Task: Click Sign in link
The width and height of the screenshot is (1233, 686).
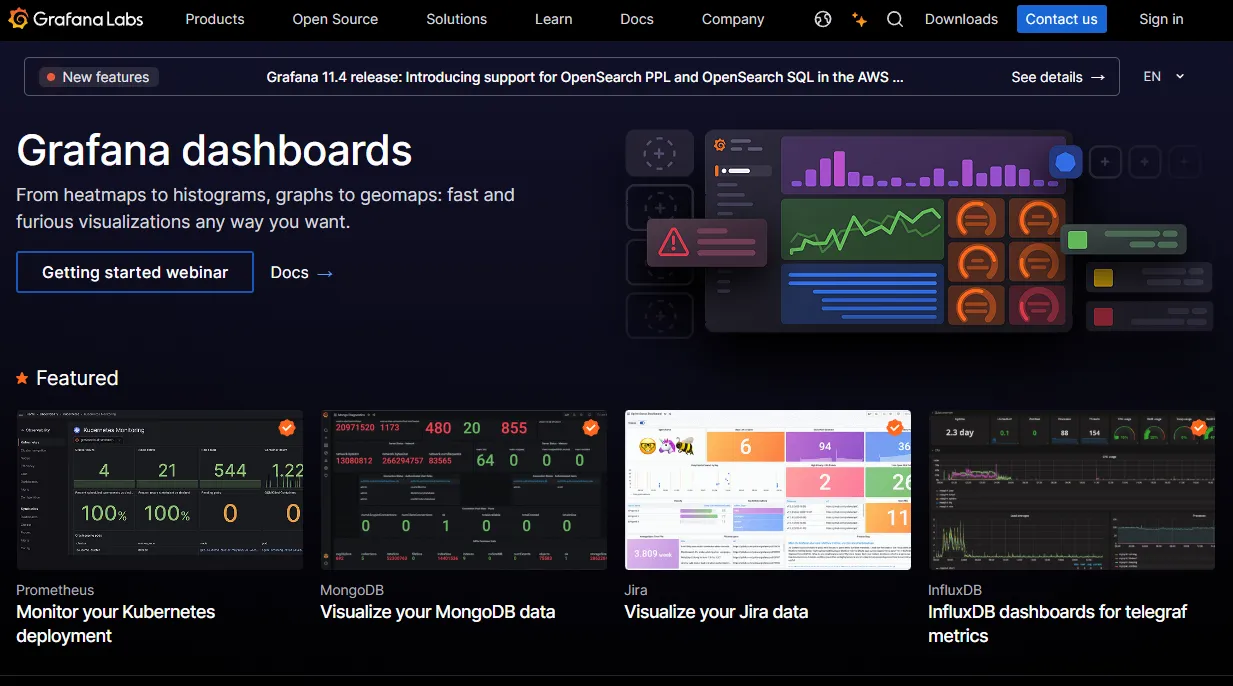Action: coord(1161,19)
